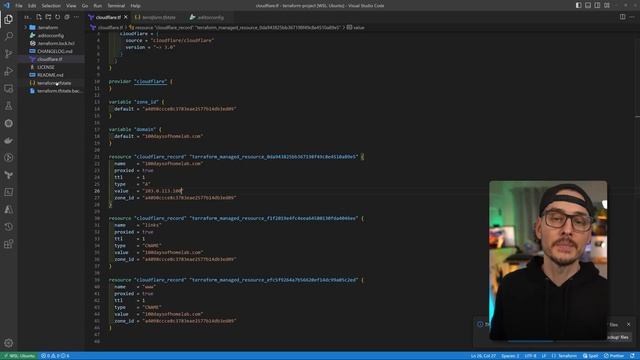640x360 pixels.
Task: Click the Spaces: 2 indentation setting
Action: coord(510,356)
